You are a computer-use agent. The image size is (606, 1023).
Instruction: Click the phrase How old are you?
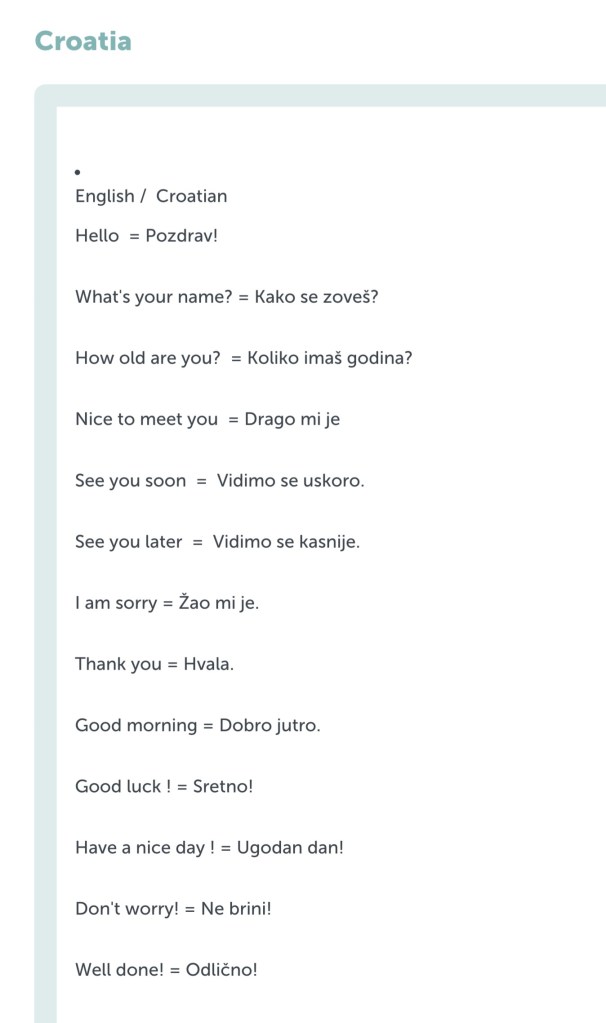pyautogui.click(x=147, y=358)
